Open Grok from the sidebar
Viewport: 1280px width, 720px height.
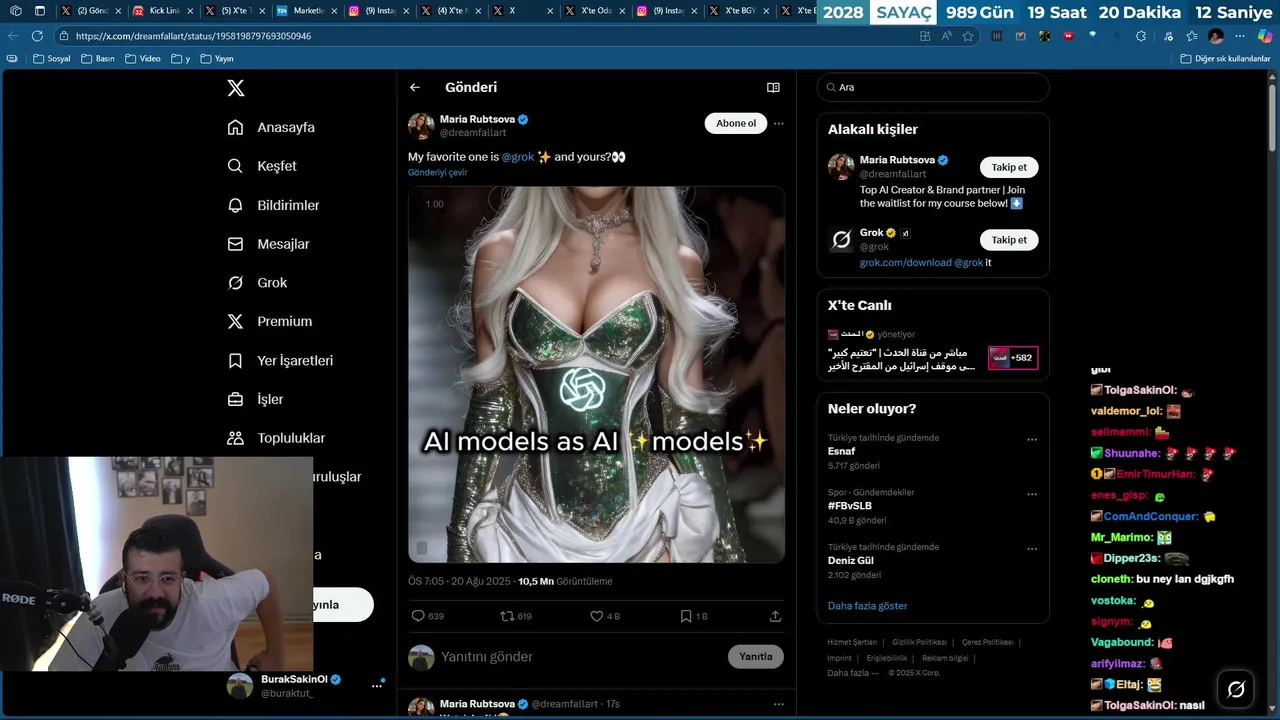(x=257, y=283)
